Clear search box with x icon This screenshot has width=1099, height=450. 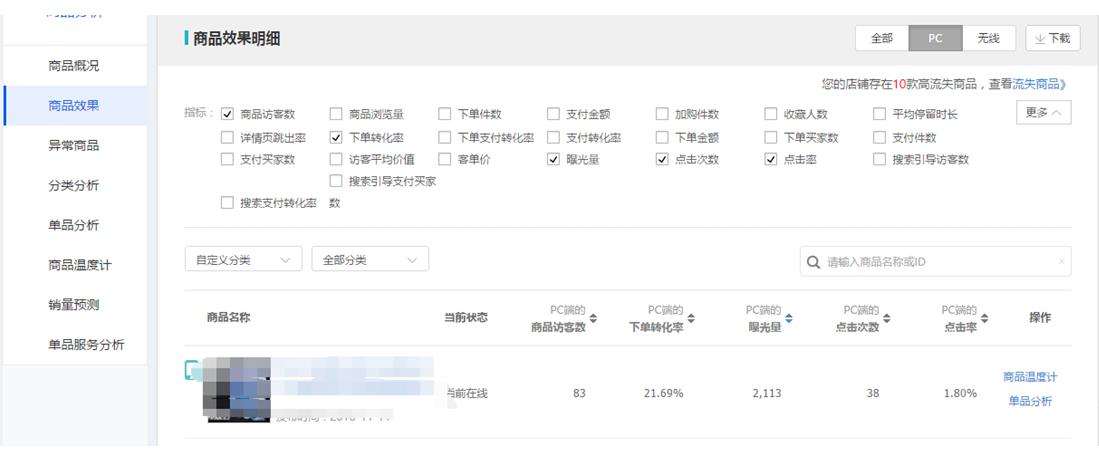[x=1061, y=262]
